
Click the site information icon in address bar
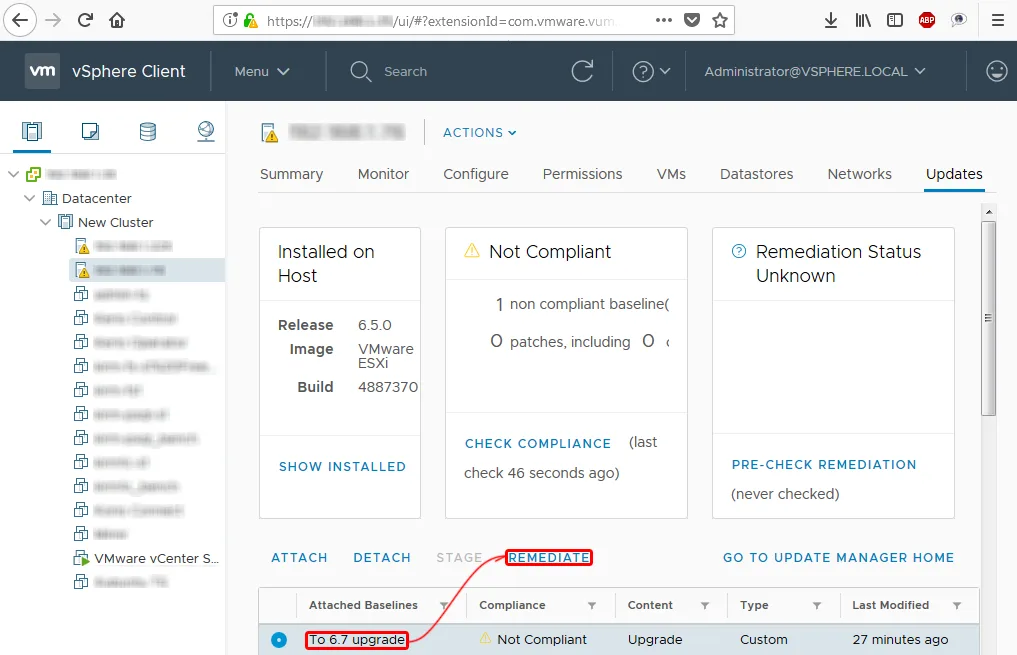(x=230, y=20)
